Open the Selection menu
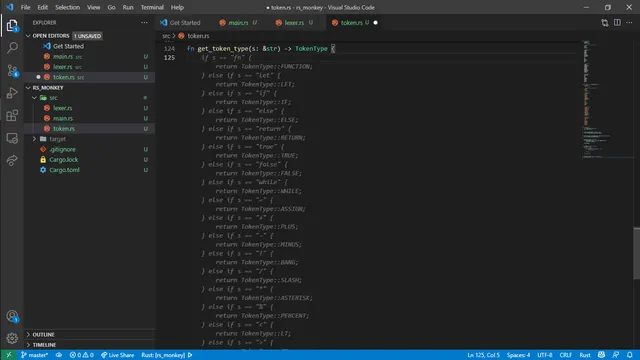 coord(67,7)
